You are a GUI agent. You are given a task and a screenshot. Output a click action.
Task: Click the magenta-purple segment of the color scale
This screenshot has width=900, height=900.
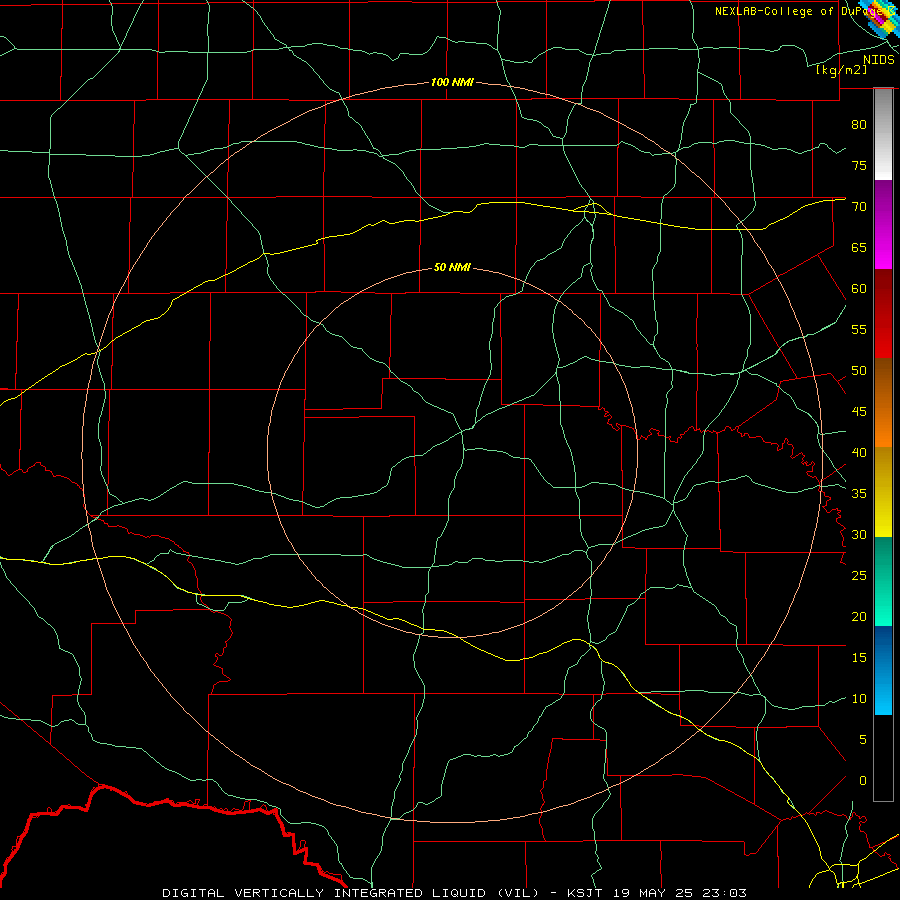point(883,224)
